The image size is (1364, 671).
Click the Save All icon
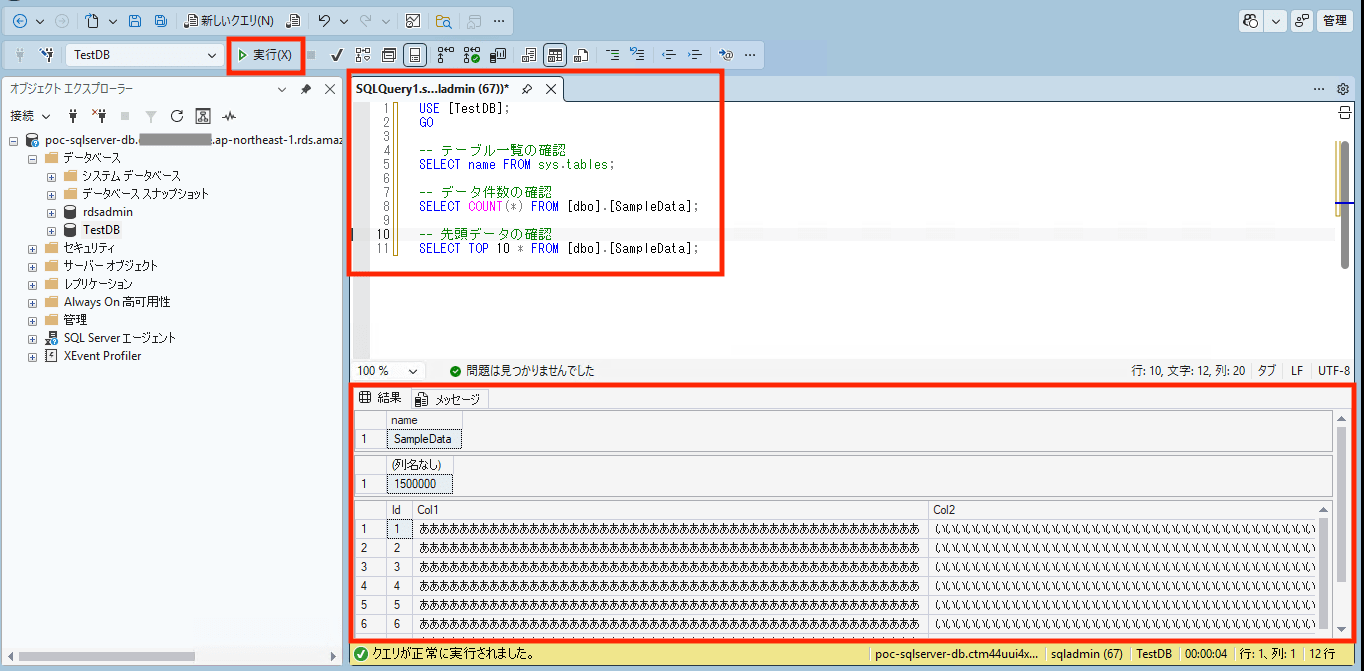pyautogui.click(x=160, y=21)
